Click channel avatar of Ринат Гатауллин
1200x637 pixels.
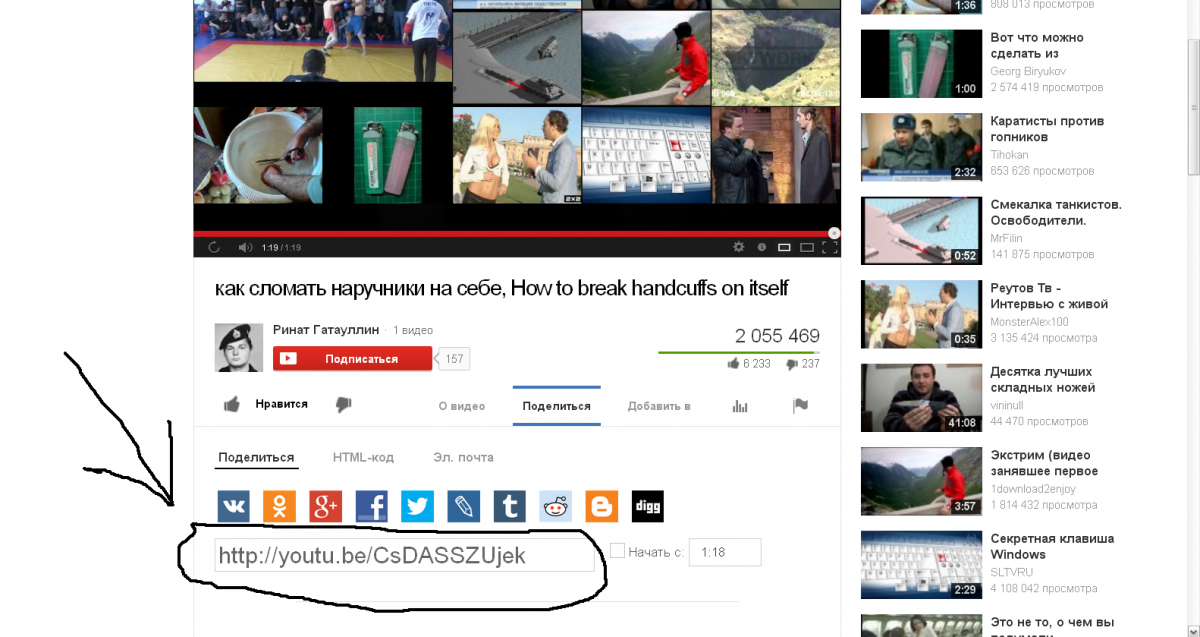tap(240, 348)
